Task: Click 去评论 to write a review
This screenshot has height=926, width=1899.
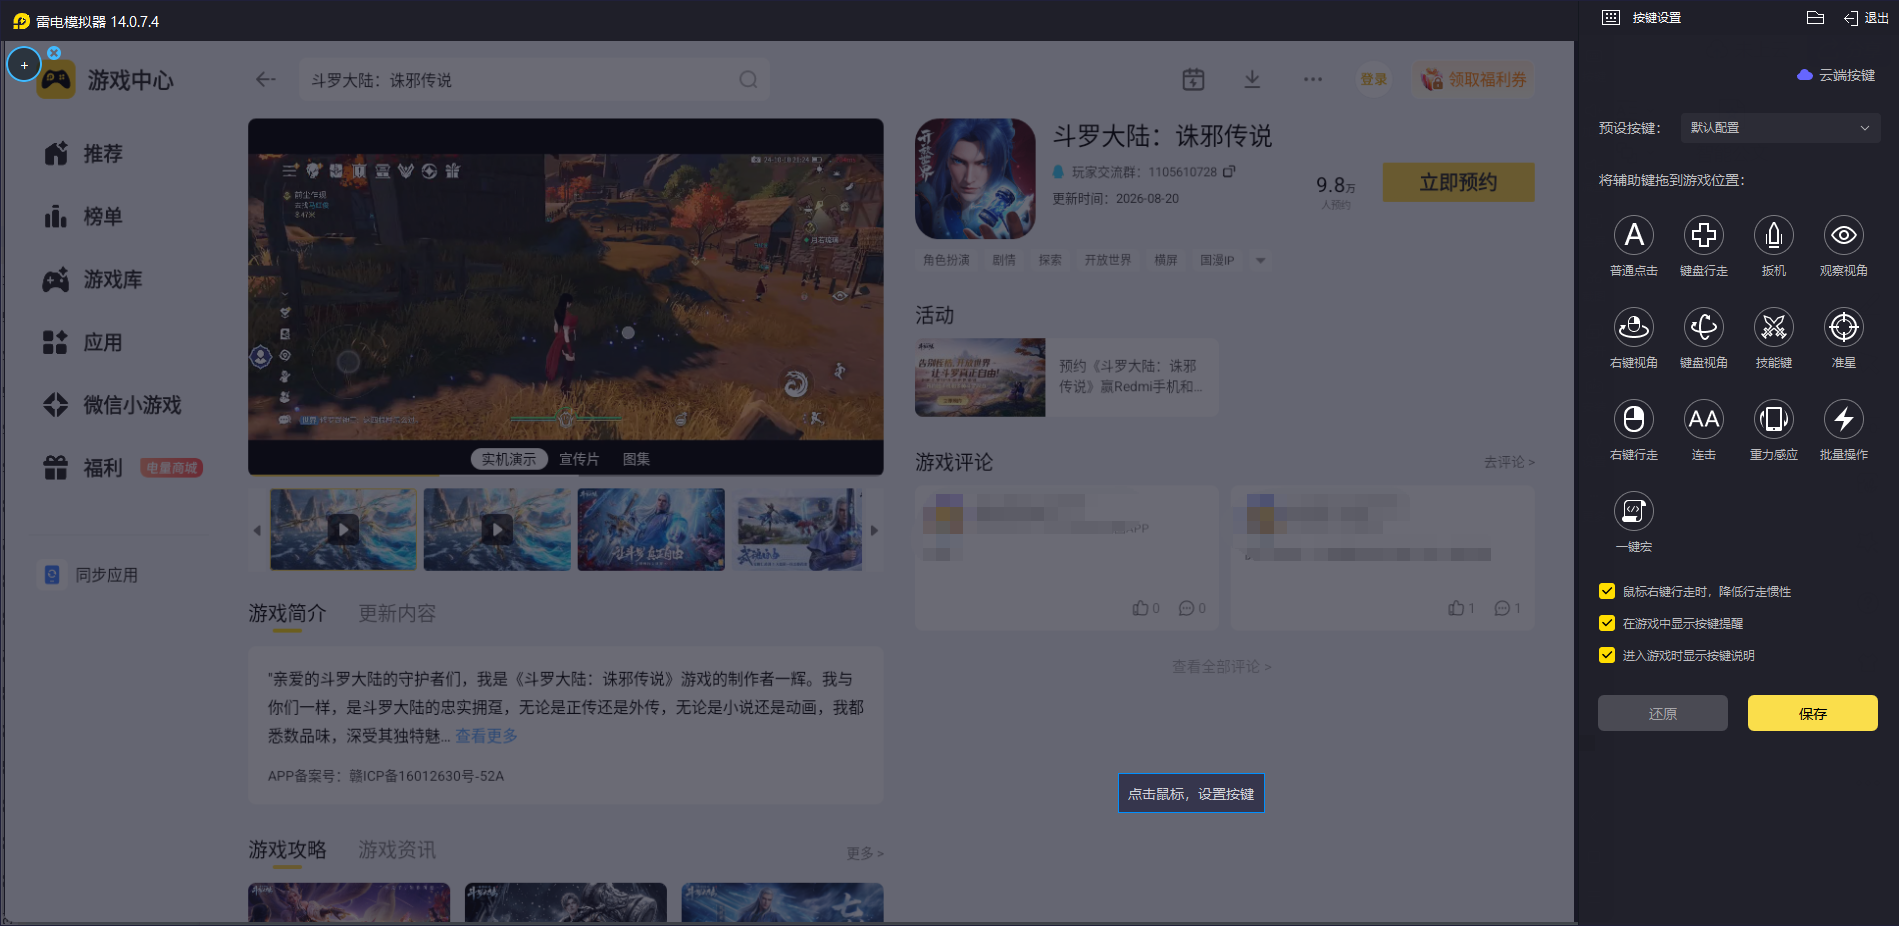Action: click(x=1509, y=462)
